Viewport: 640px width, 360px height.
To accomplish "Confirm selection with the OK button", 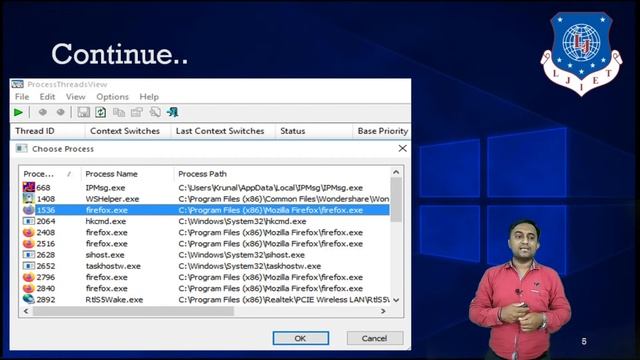I will [301, 338].
